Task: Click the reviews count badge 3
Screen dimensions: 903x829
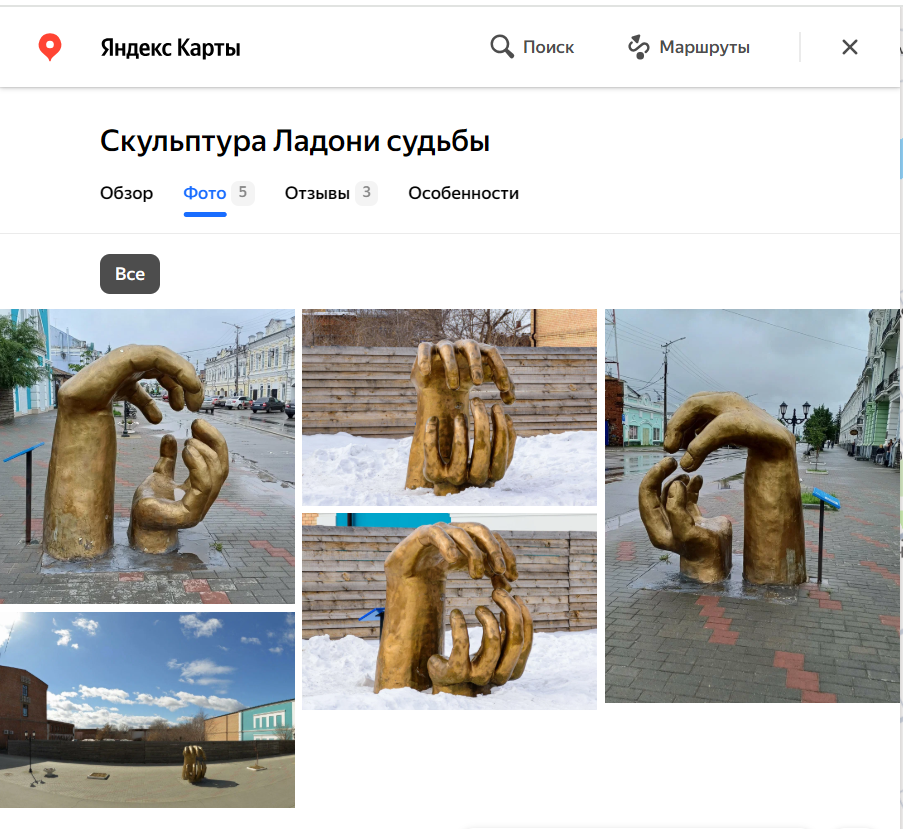Action: point(366,193)
